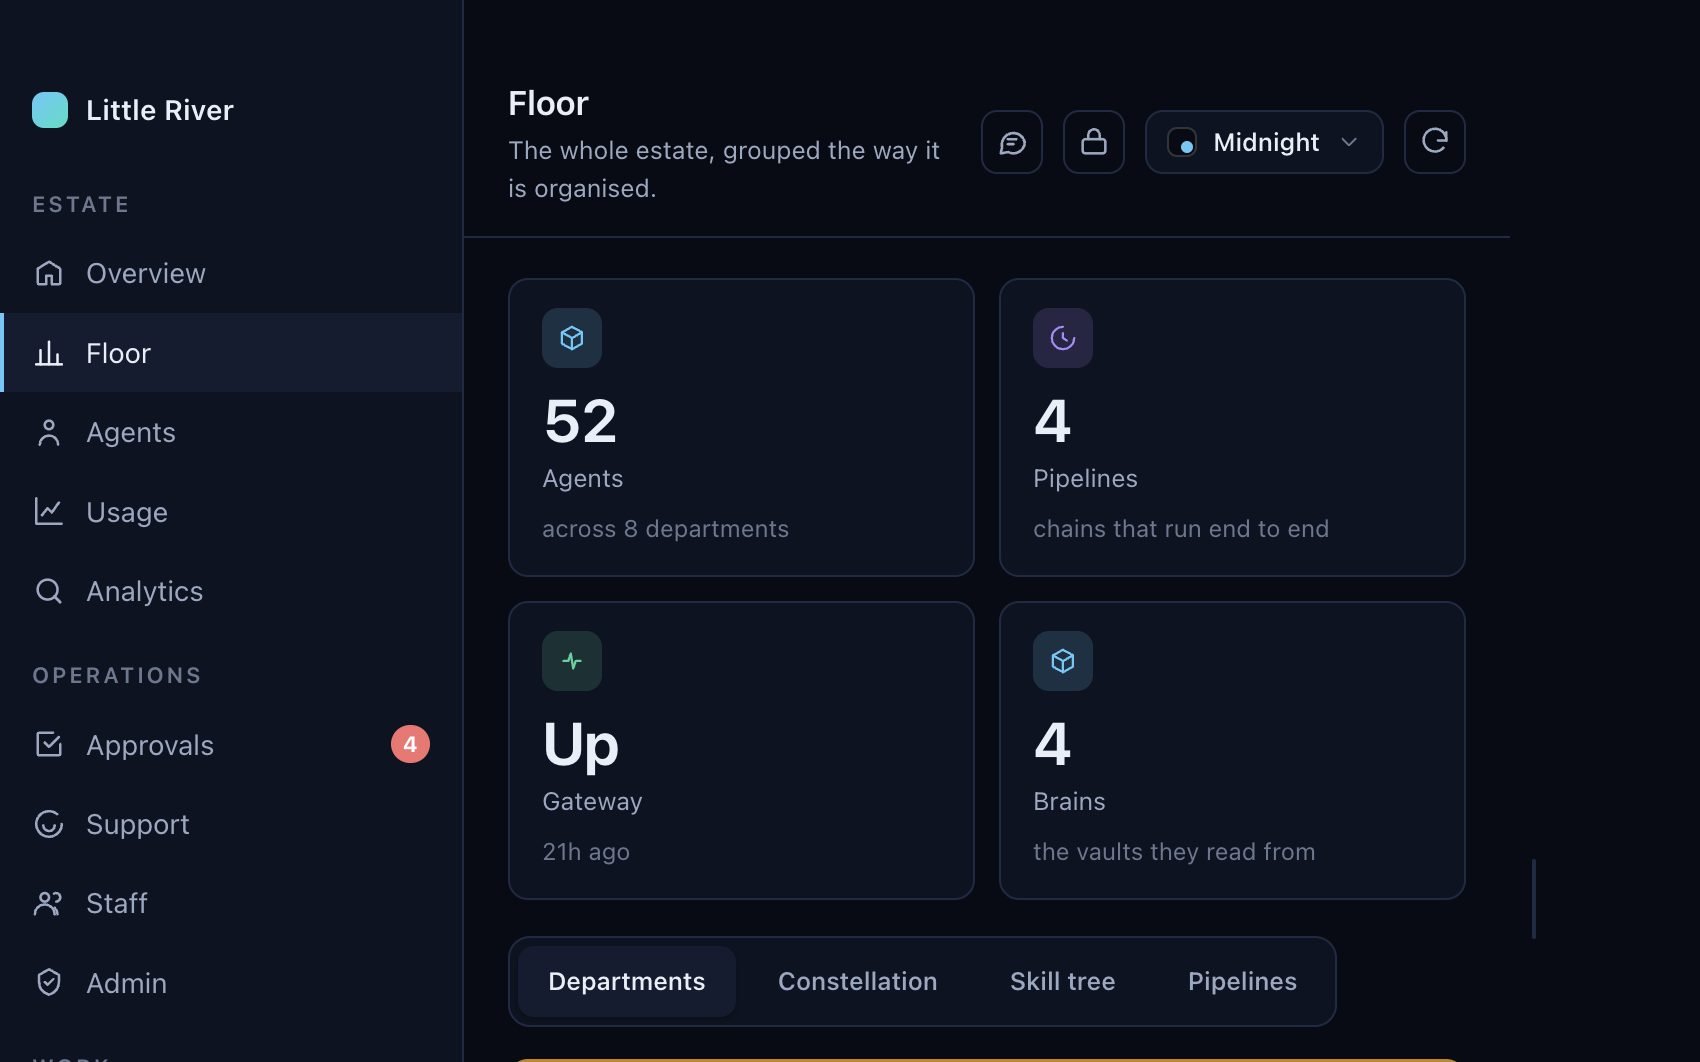The height and width of the screenshot is (1062, 1700).
Task: Open Support in the sidebar
Action: [231, 824]
